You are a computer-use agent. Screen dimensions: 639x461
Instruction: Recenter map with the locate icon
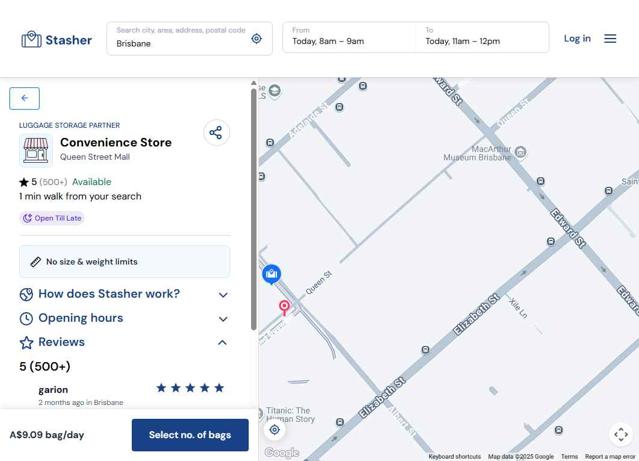tap(275, 430)
